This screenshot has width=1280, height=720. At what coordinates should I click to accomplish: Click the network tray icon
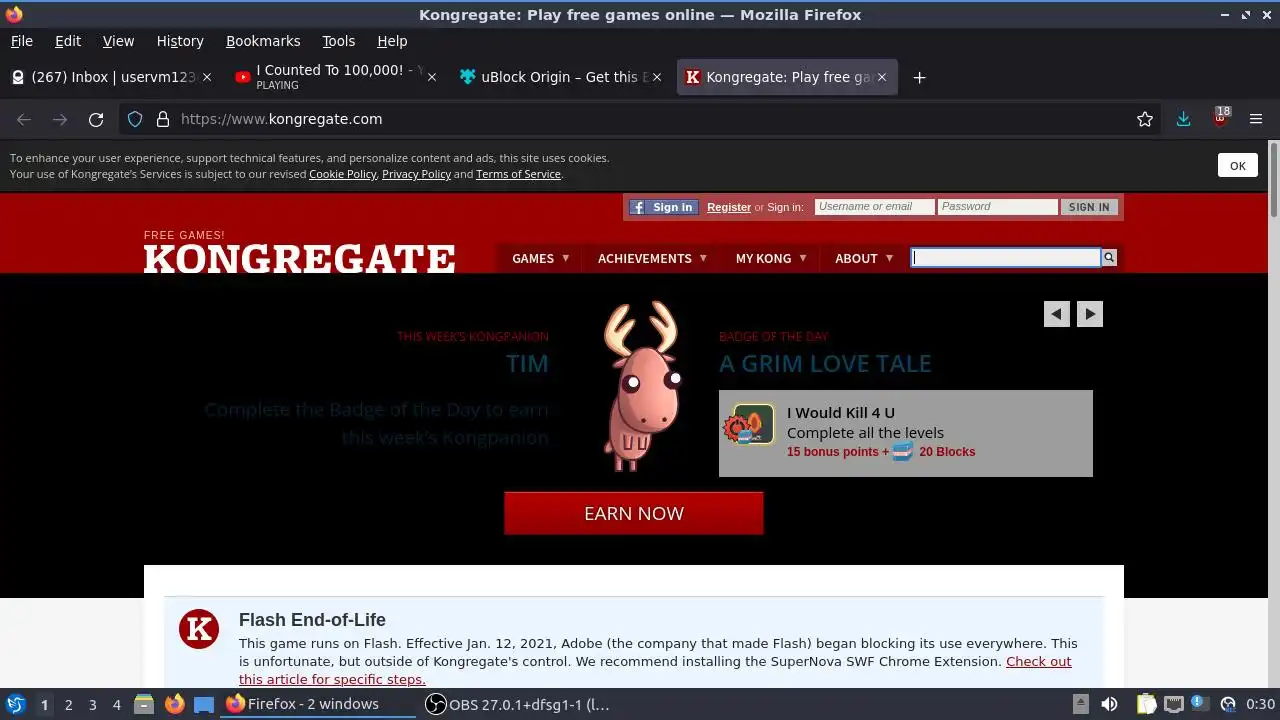1174,704
